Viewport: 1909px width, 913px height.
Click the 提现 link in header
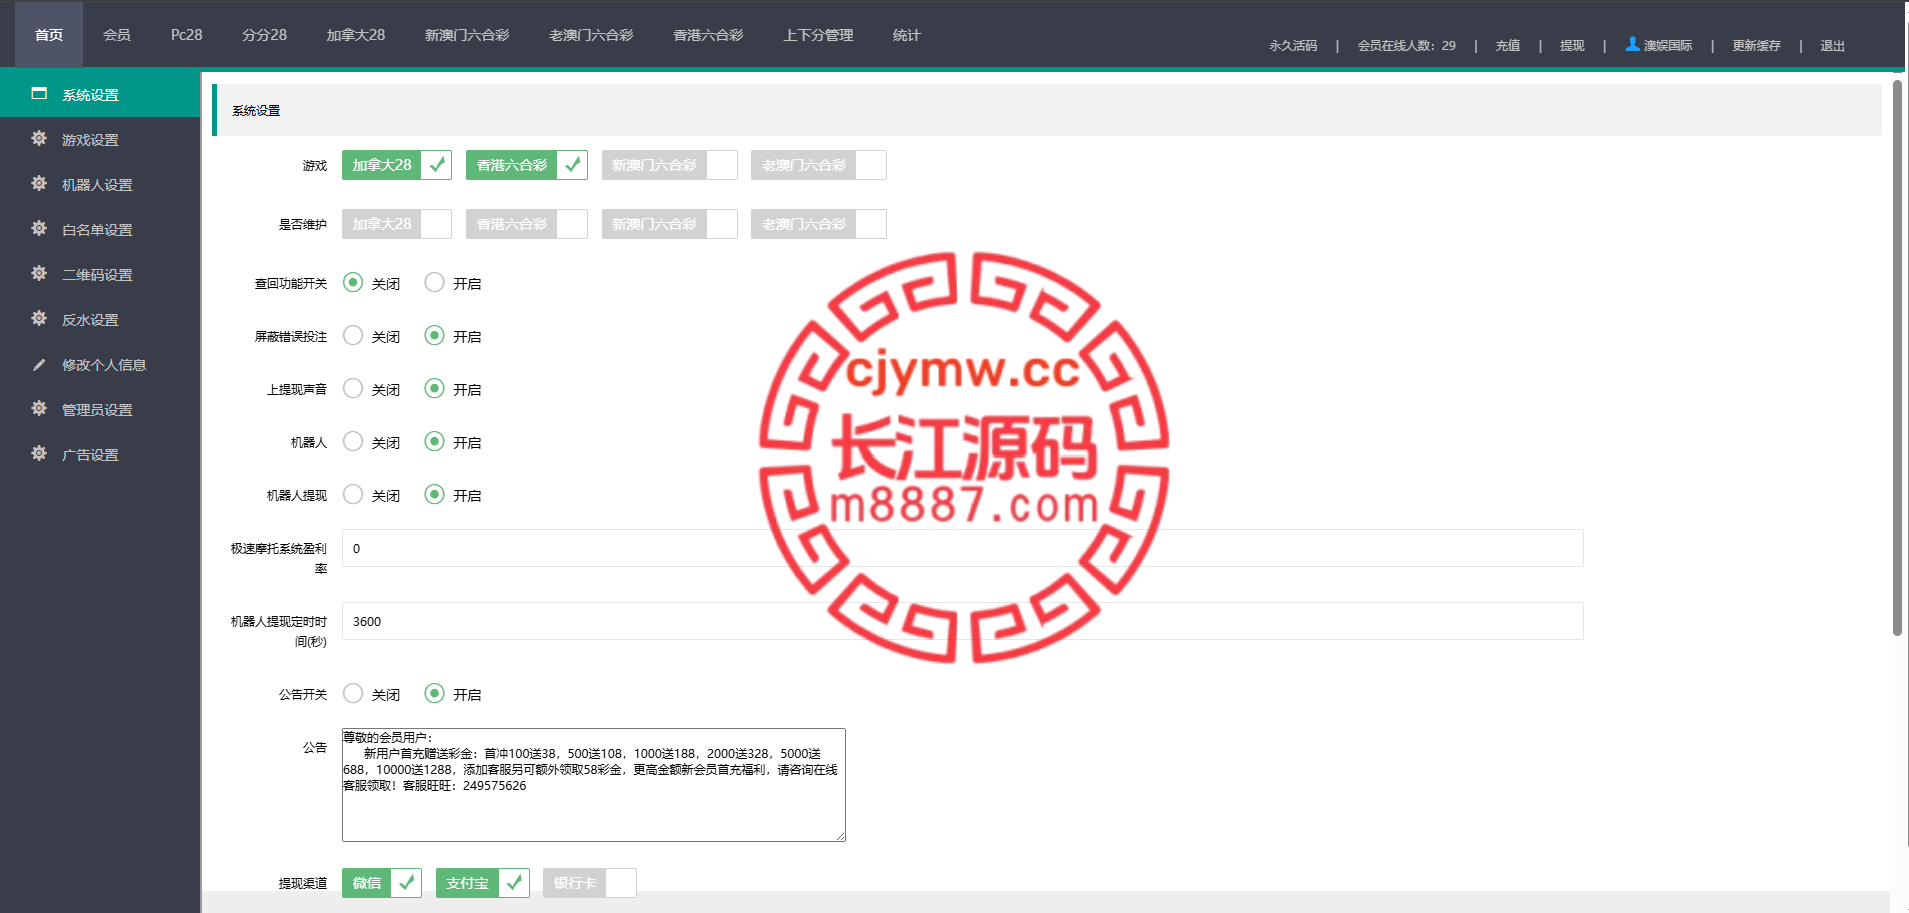click(1572, 46)
